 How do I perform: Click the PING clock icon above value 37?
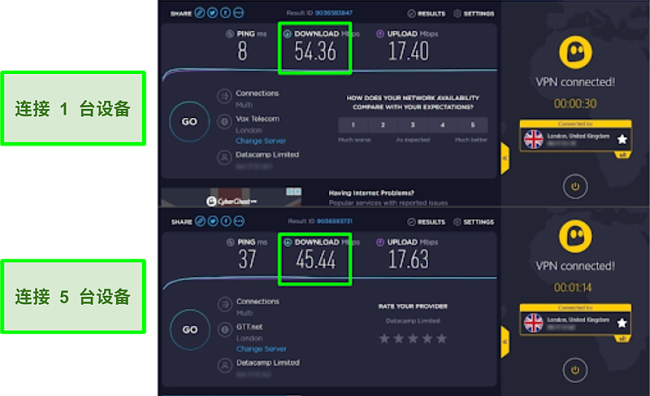point(230,242)
